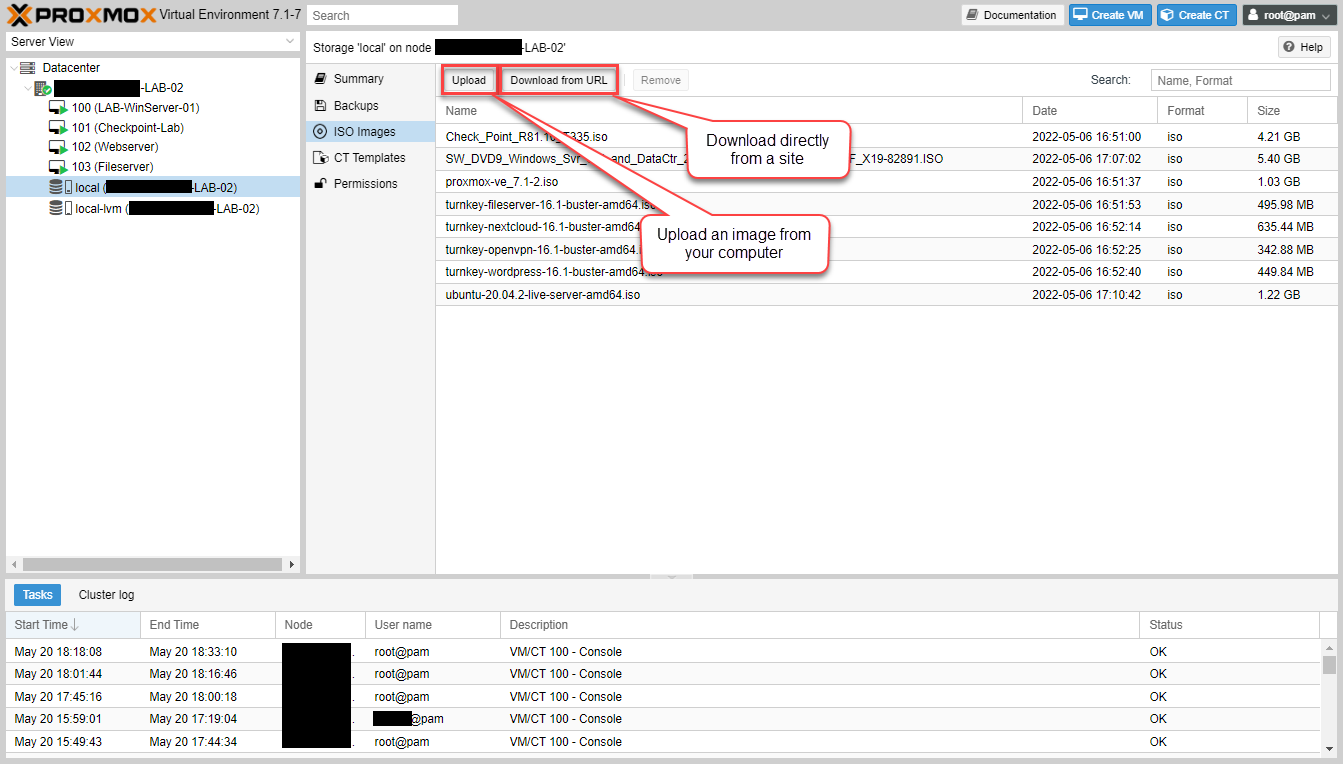This screenshot has width=1343, height=764.
Task: Click Download from URL button
Action: click(559, 80)
